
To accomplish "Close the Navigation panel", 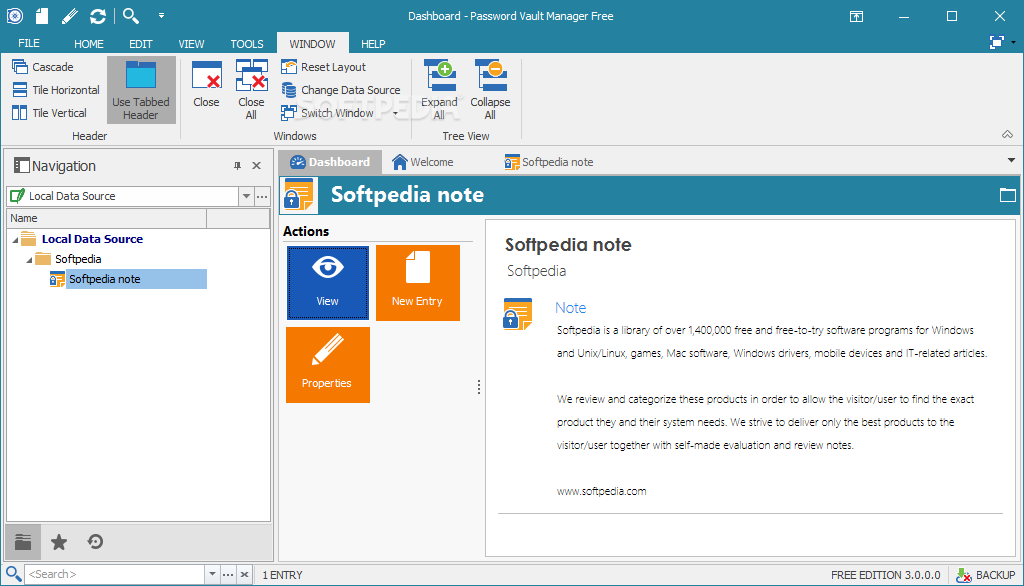I will point(257,166).
